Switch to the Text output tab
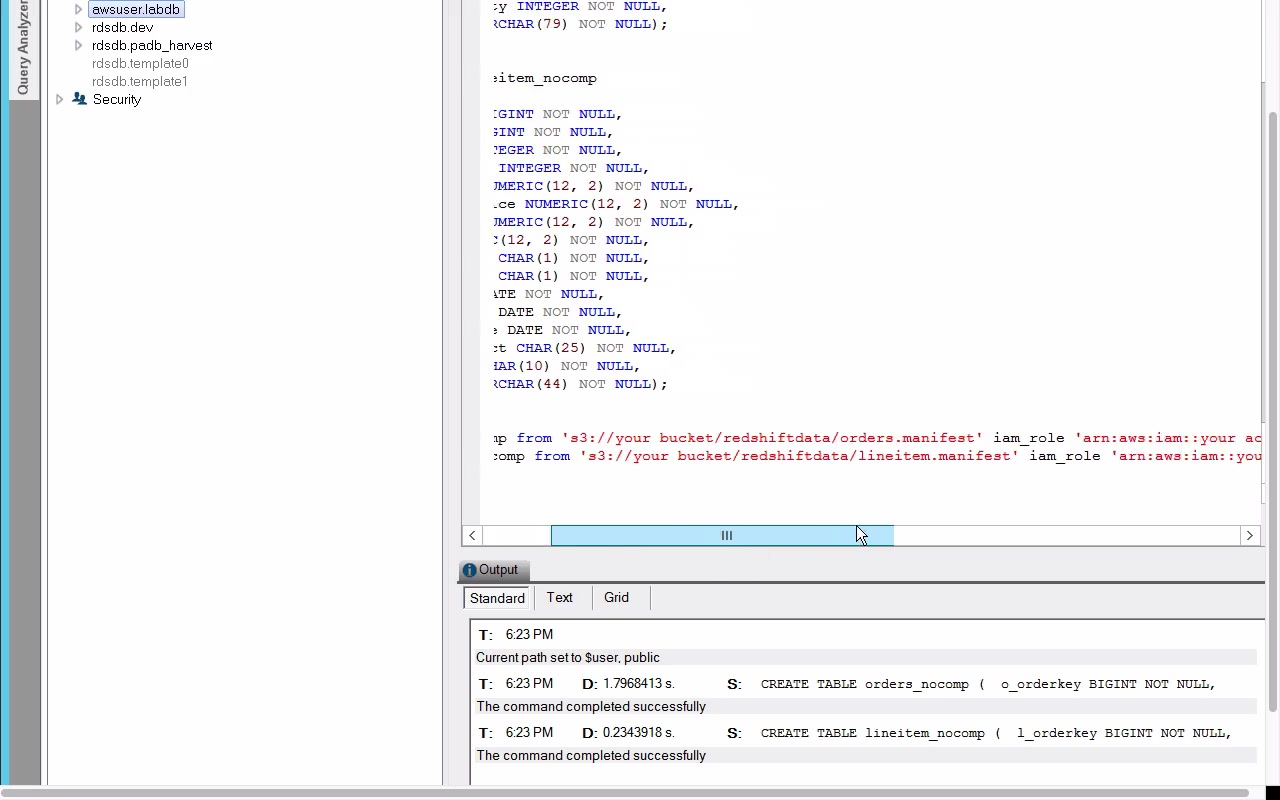The image size is (1280, 800). click(560, 598)
